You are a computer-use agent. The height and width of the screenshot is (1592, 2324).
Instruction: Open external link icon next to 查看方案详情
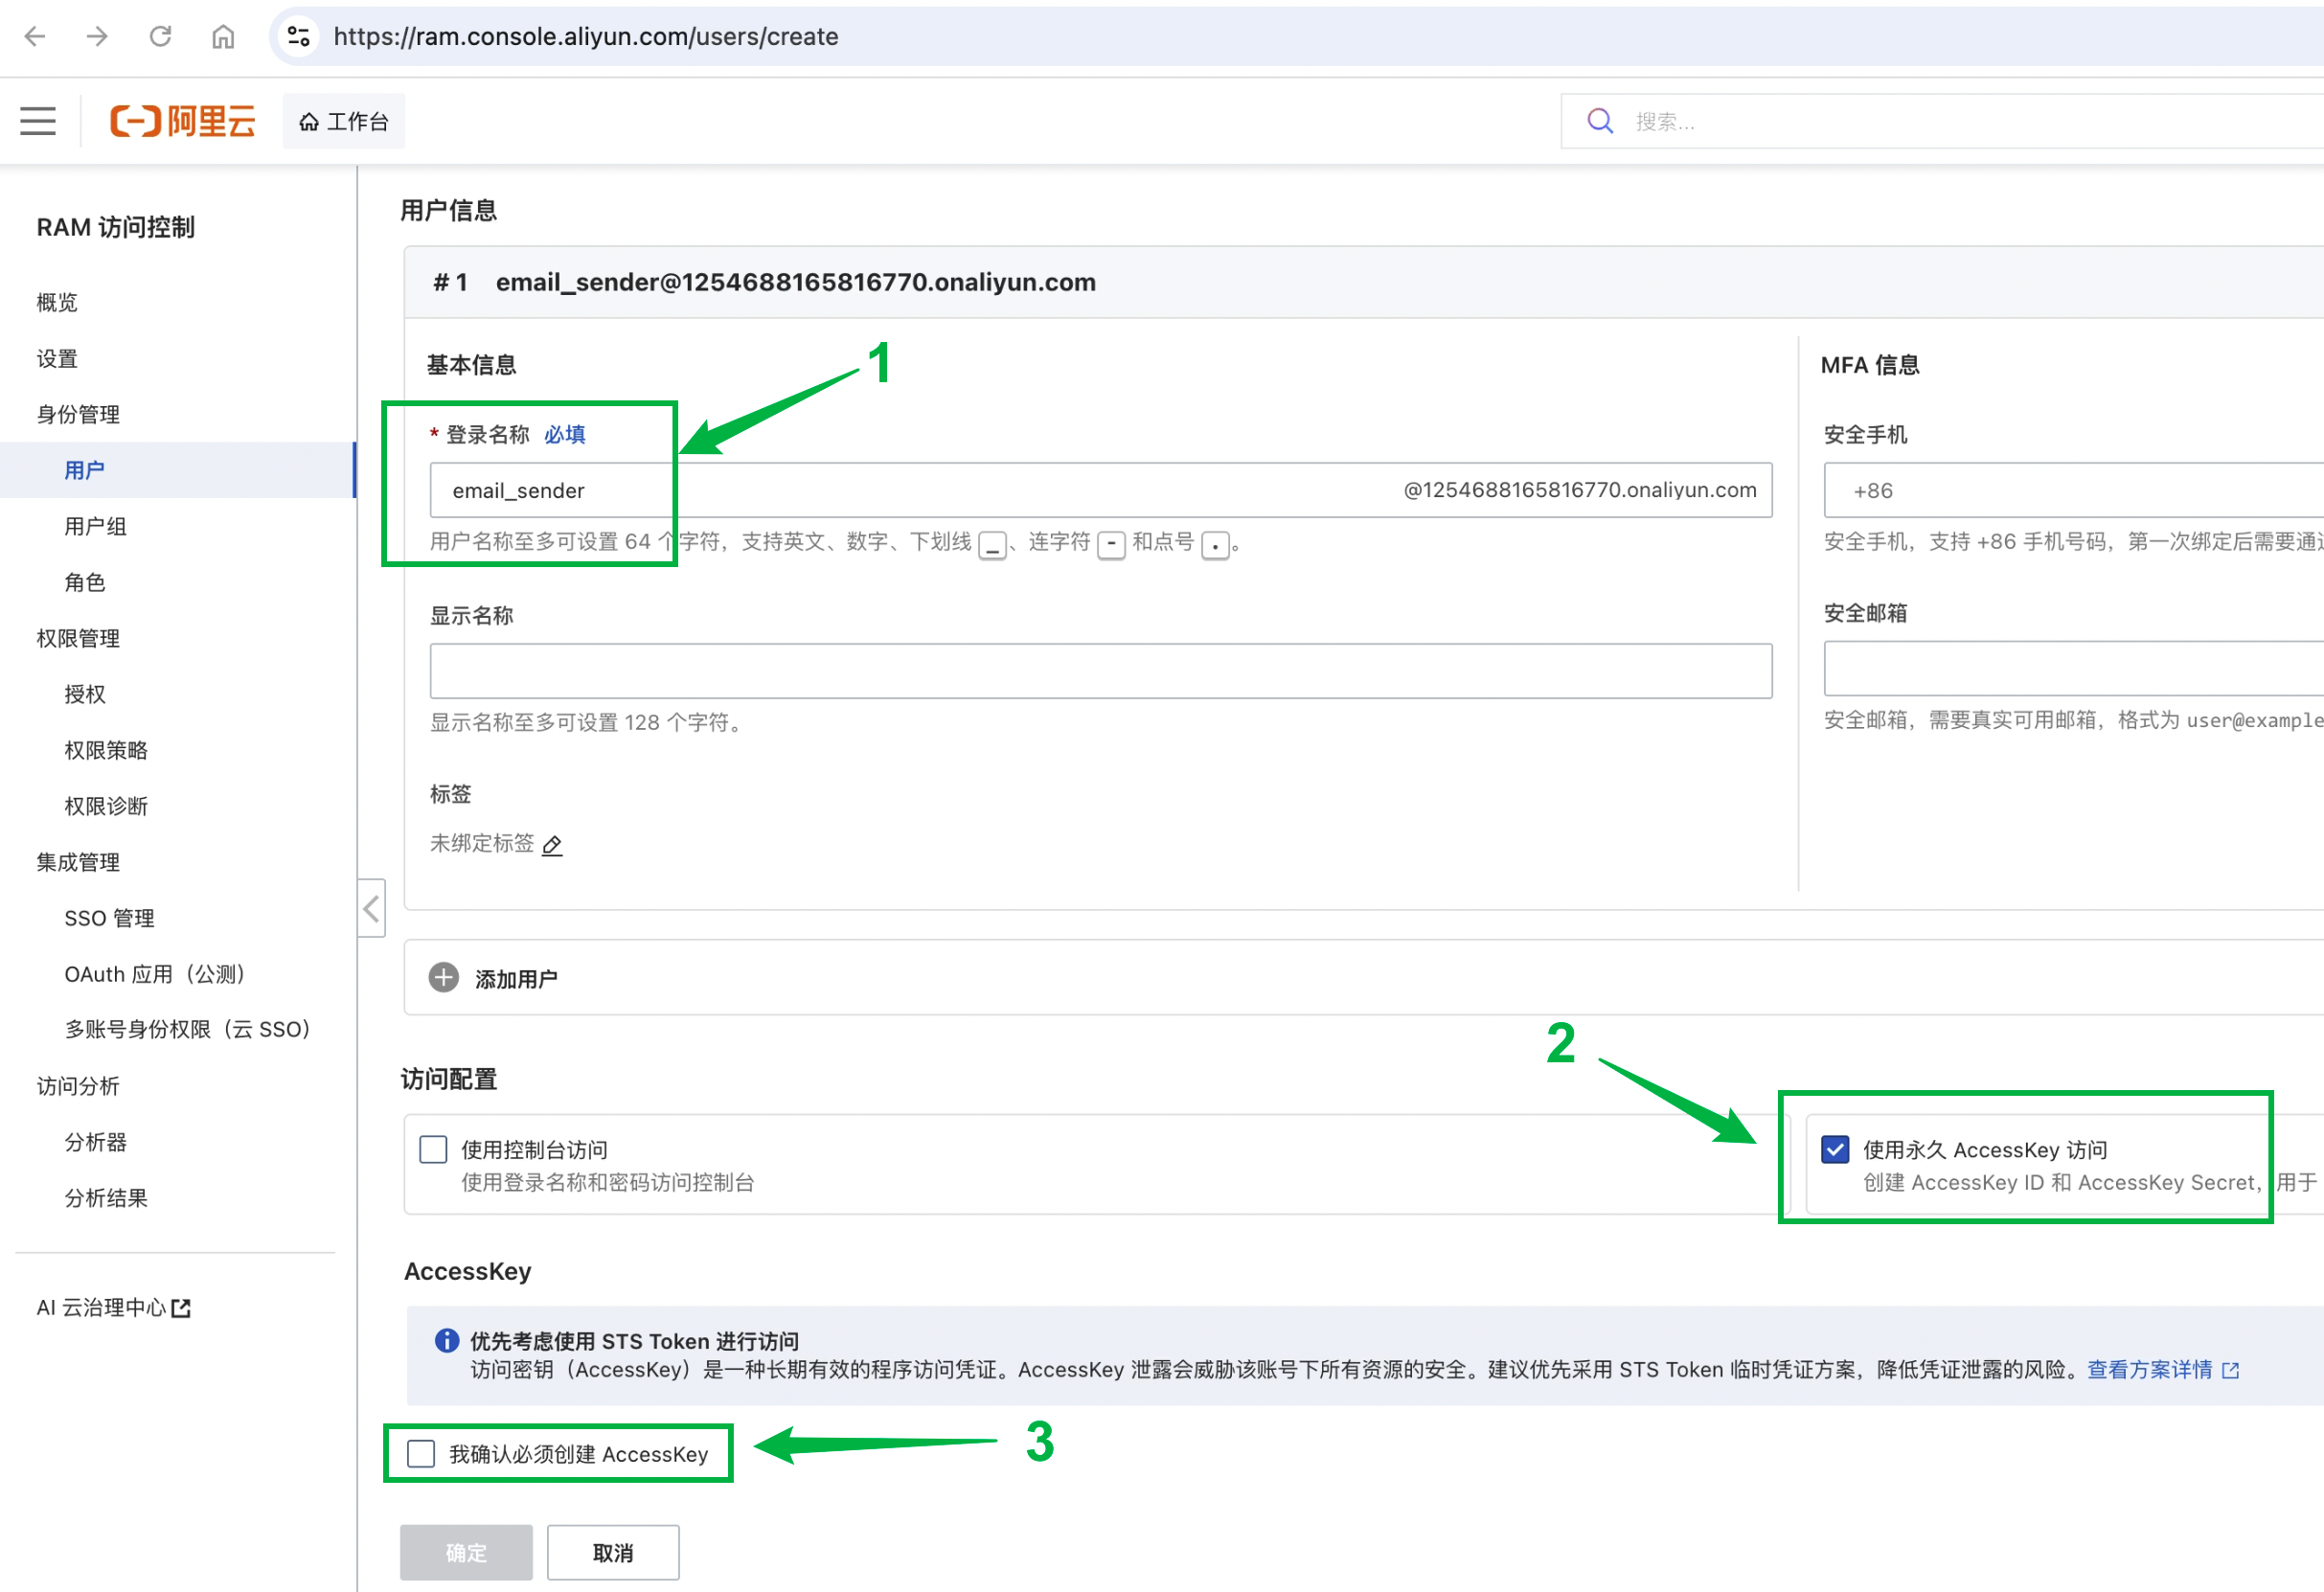pos(2231,1370)
